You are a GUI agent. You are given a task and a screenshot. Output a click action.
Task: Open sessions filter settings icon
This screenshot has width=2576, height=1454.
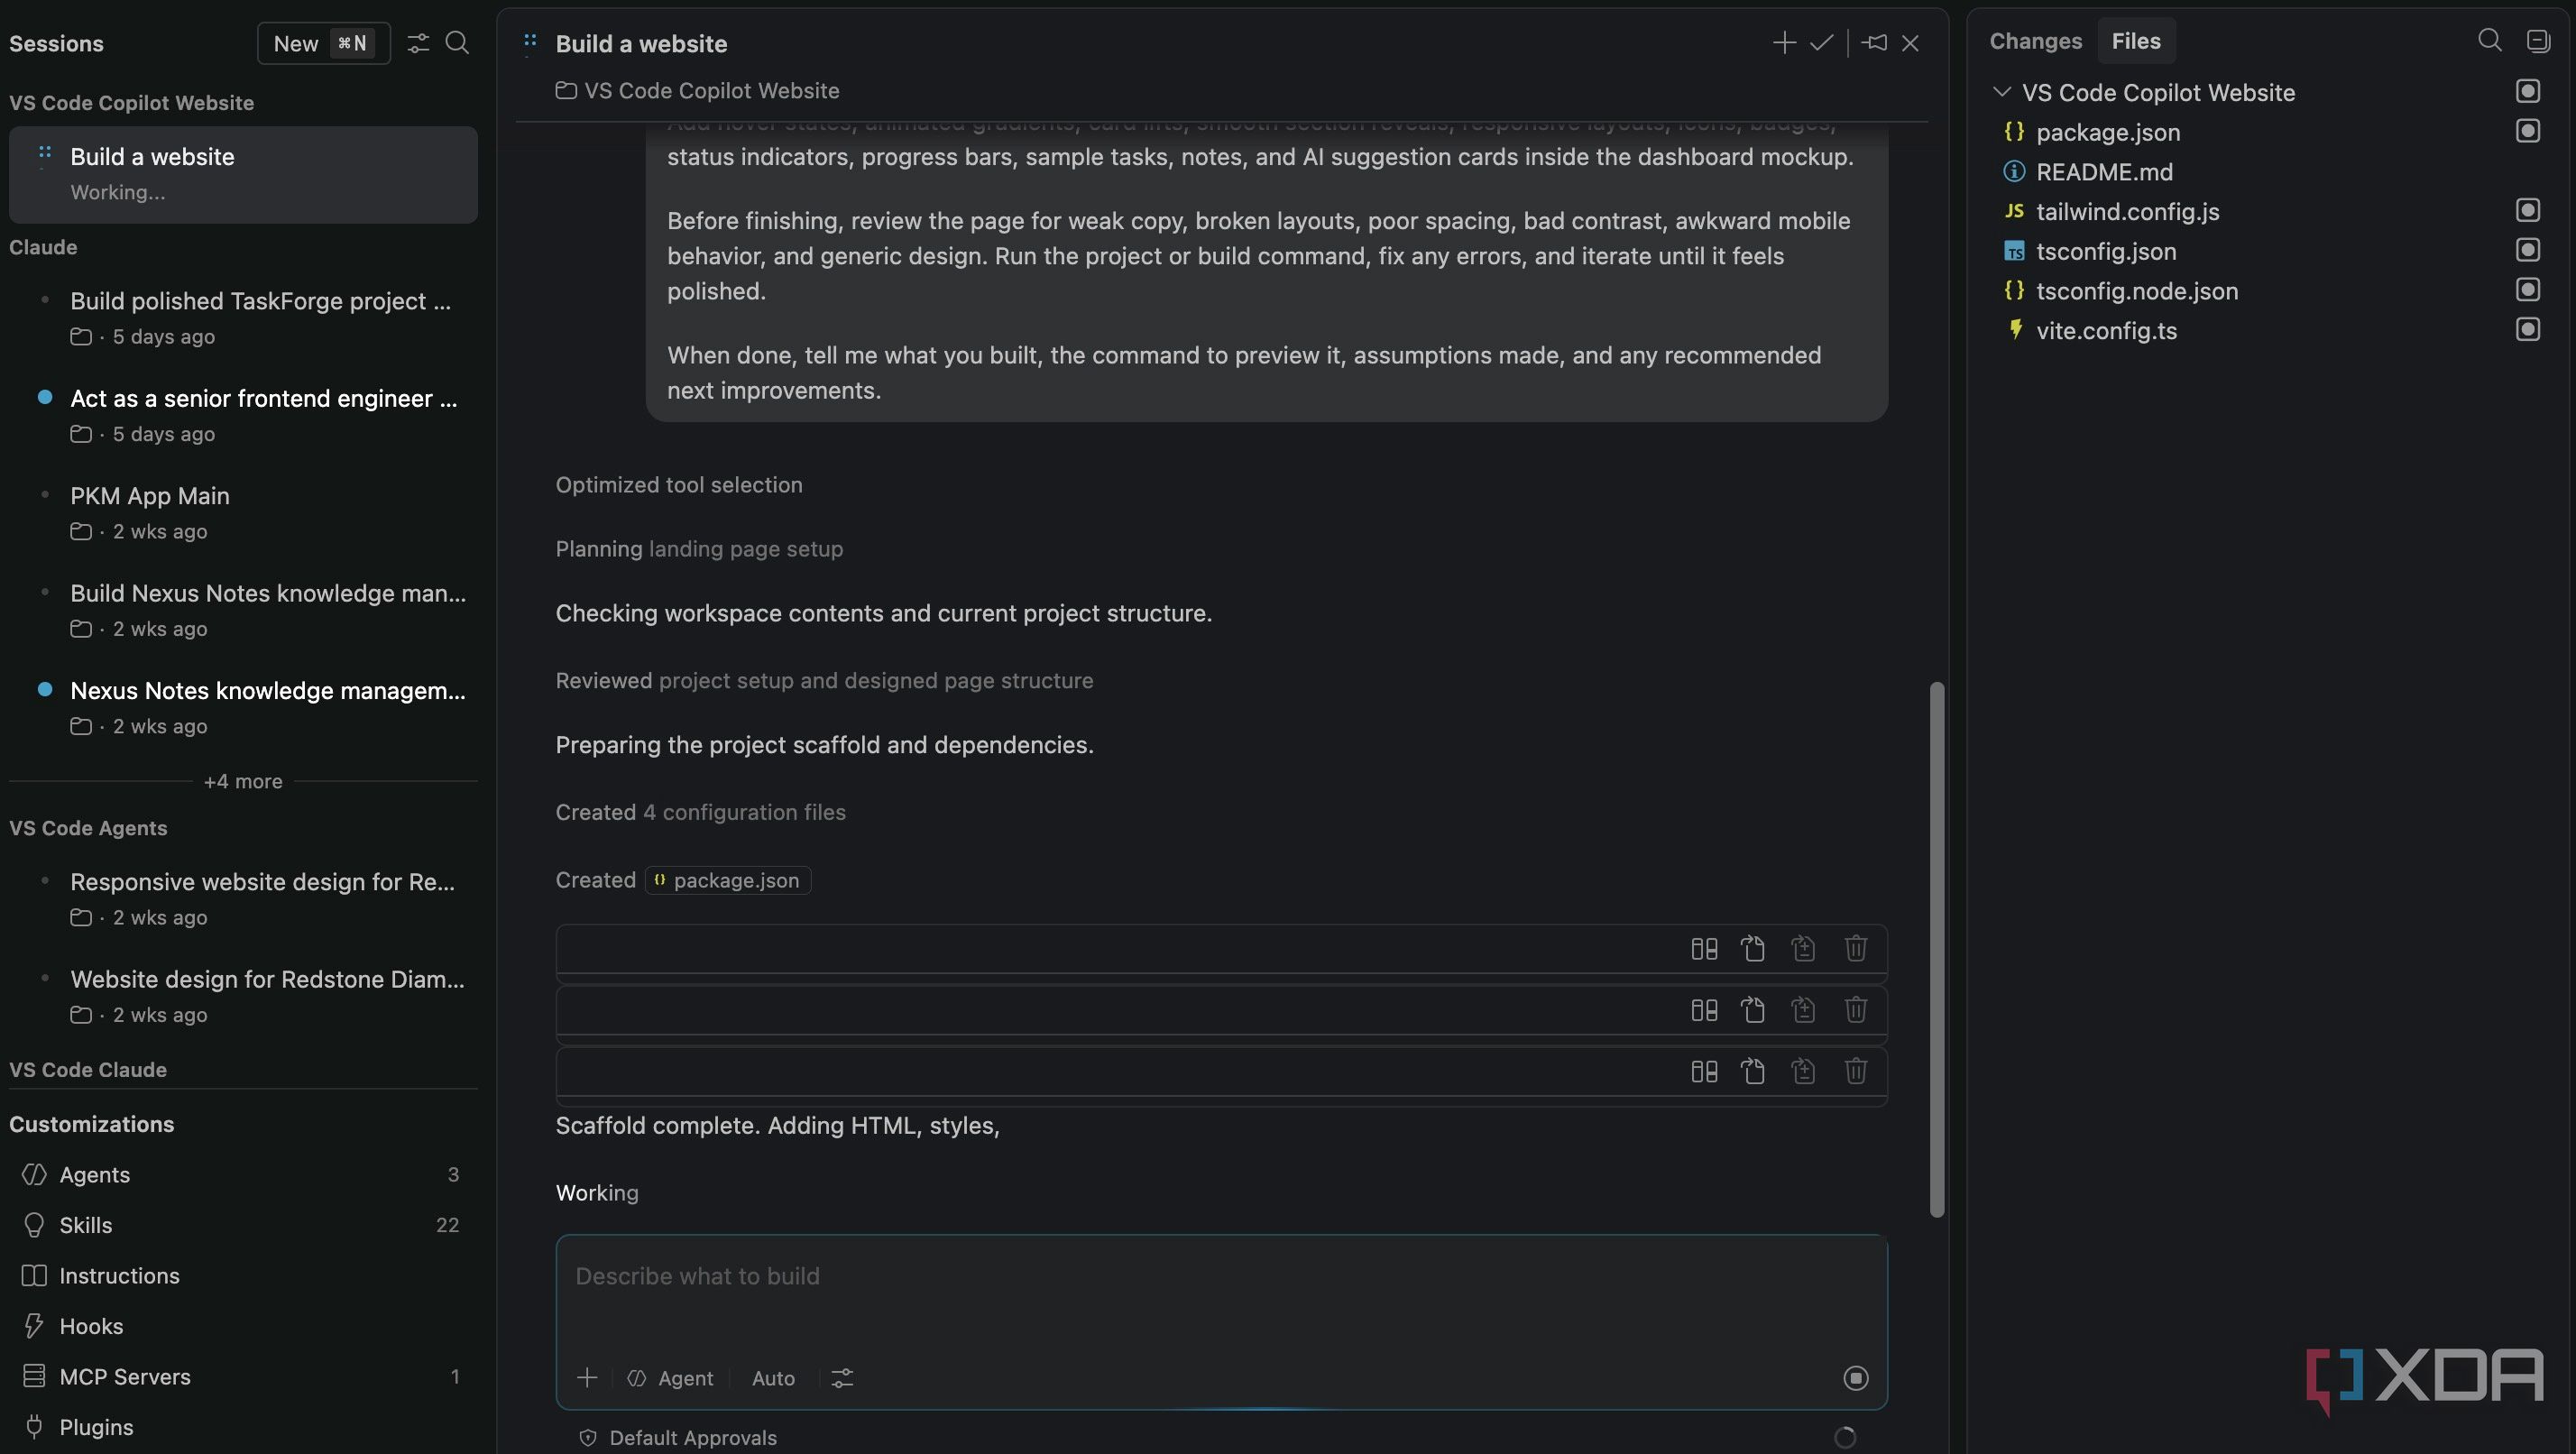(x=418, y=43)
